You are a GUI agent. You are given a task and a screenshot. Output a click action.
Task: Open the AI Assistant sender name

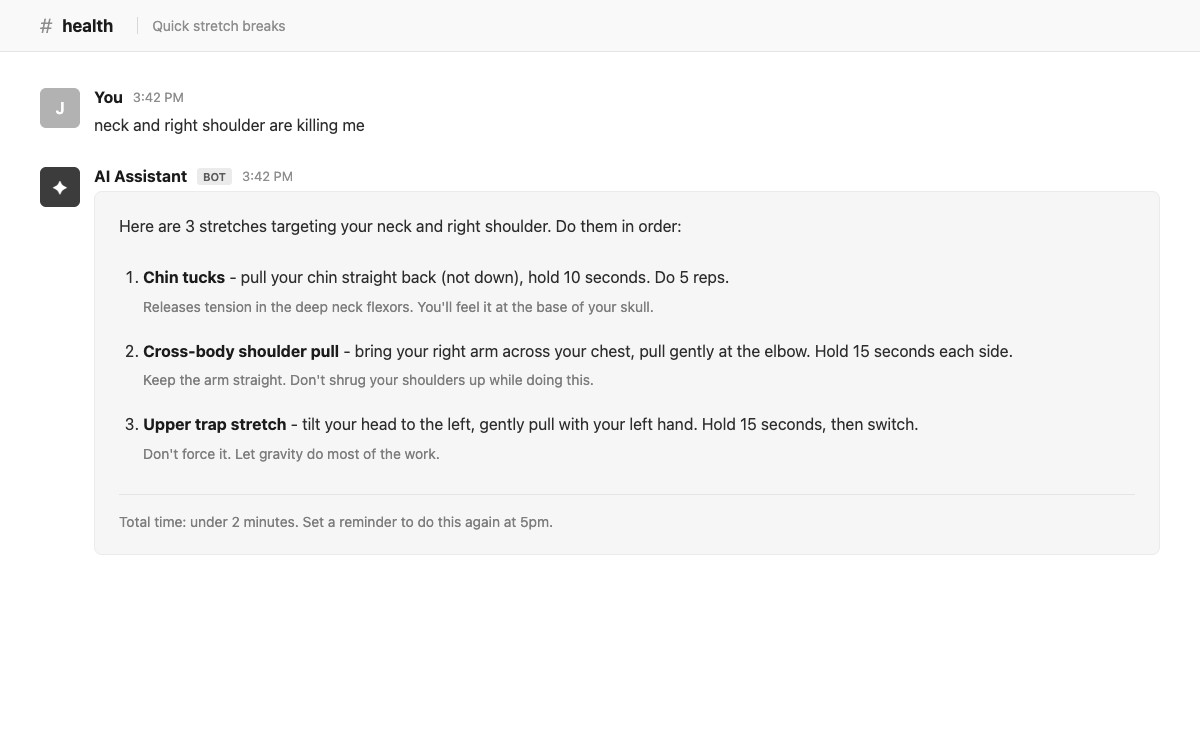140,176
